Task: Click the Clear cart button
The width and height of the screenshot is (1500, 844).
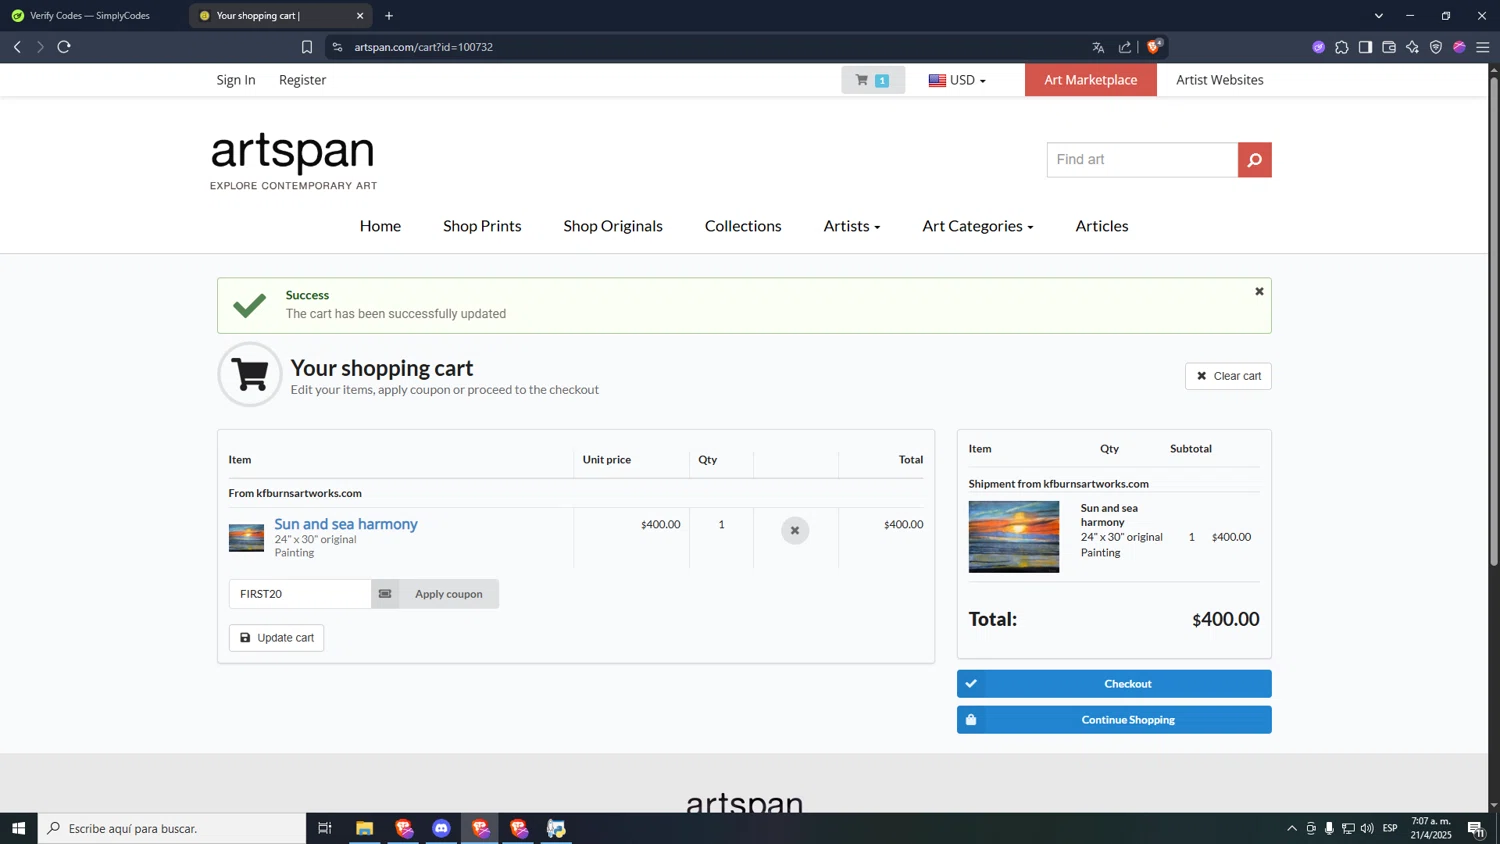Action: pyautogui.click(x=1228, y=376)
